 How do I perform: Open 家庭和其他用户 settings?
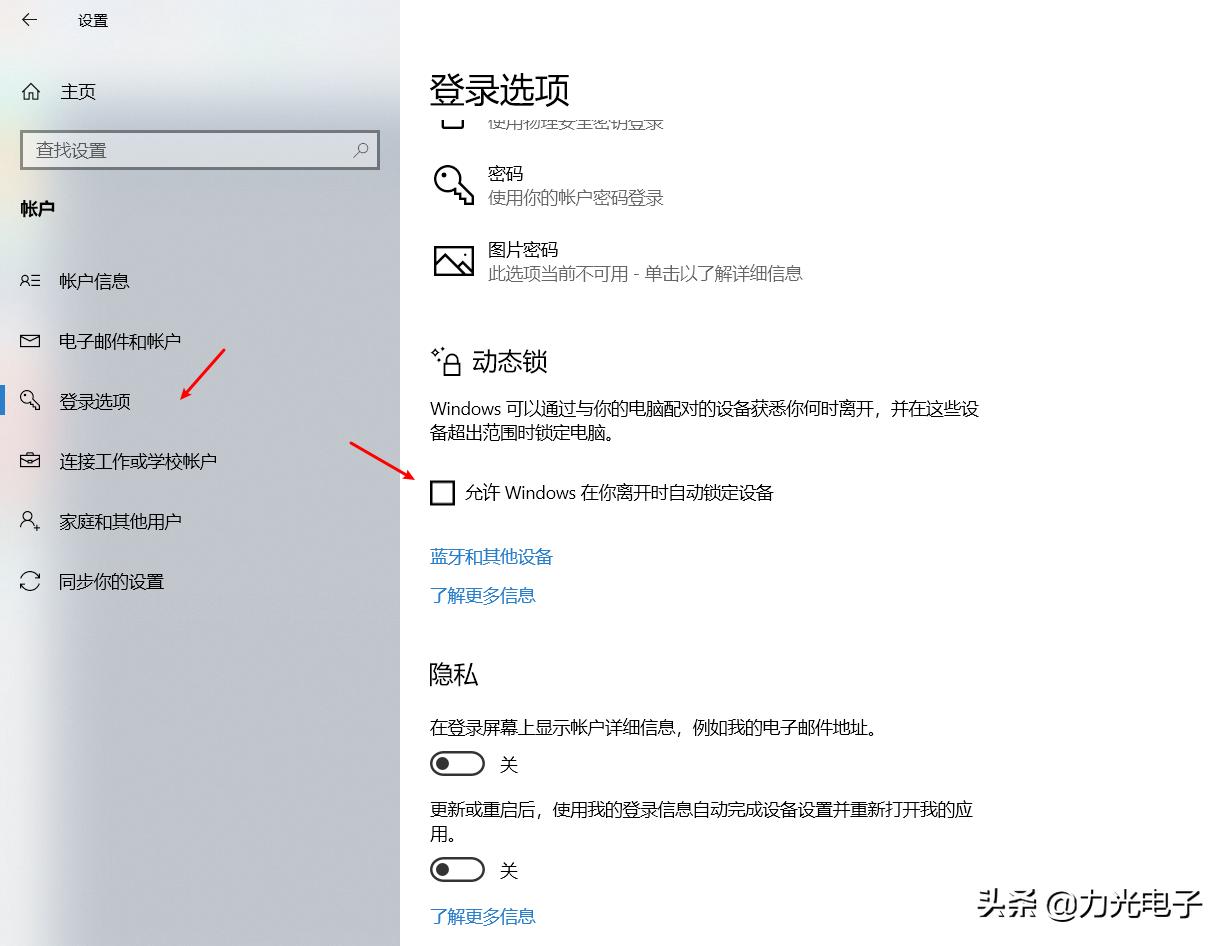click(125, 521)
